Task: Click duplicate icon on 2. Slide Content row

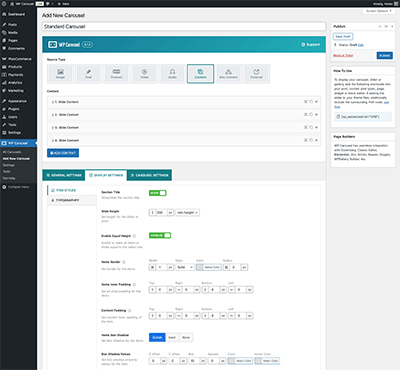Action: click(x=311, y=114)
